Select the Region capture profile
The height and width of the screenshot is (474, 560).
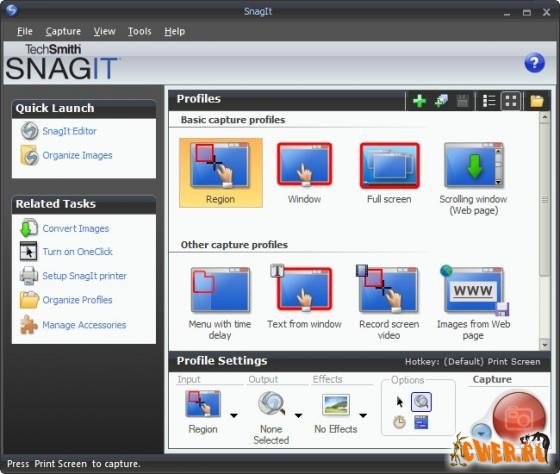221,173
